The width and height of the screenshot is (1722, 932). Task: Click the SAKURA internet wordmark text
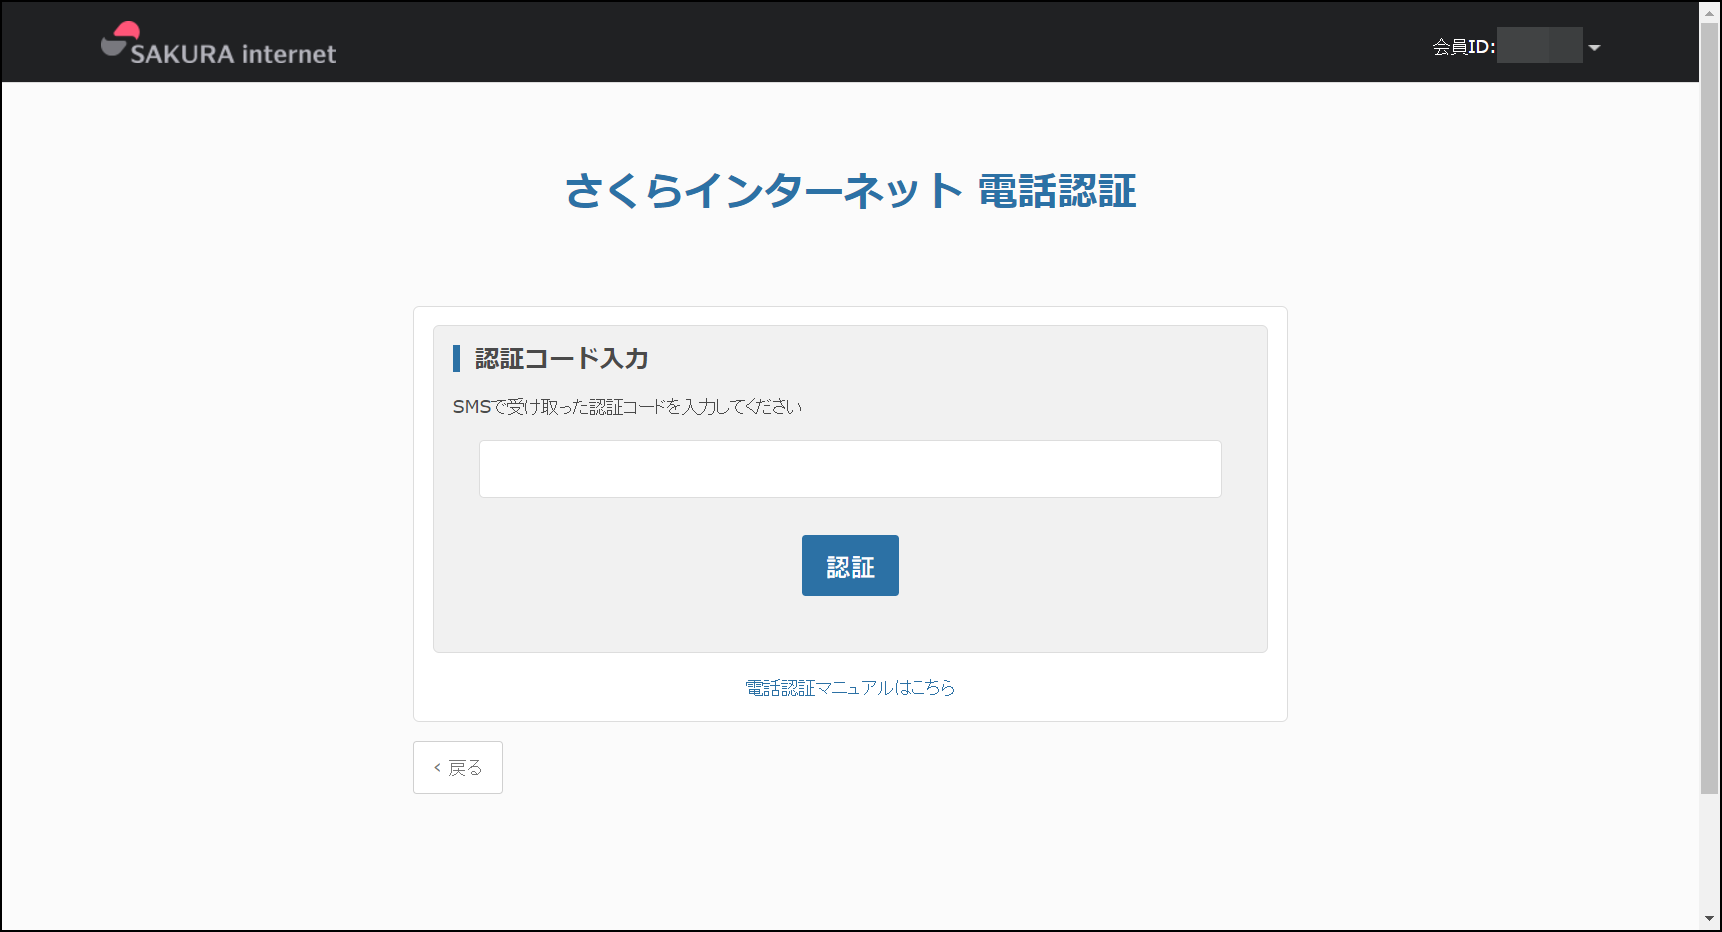tap(233, 54)
